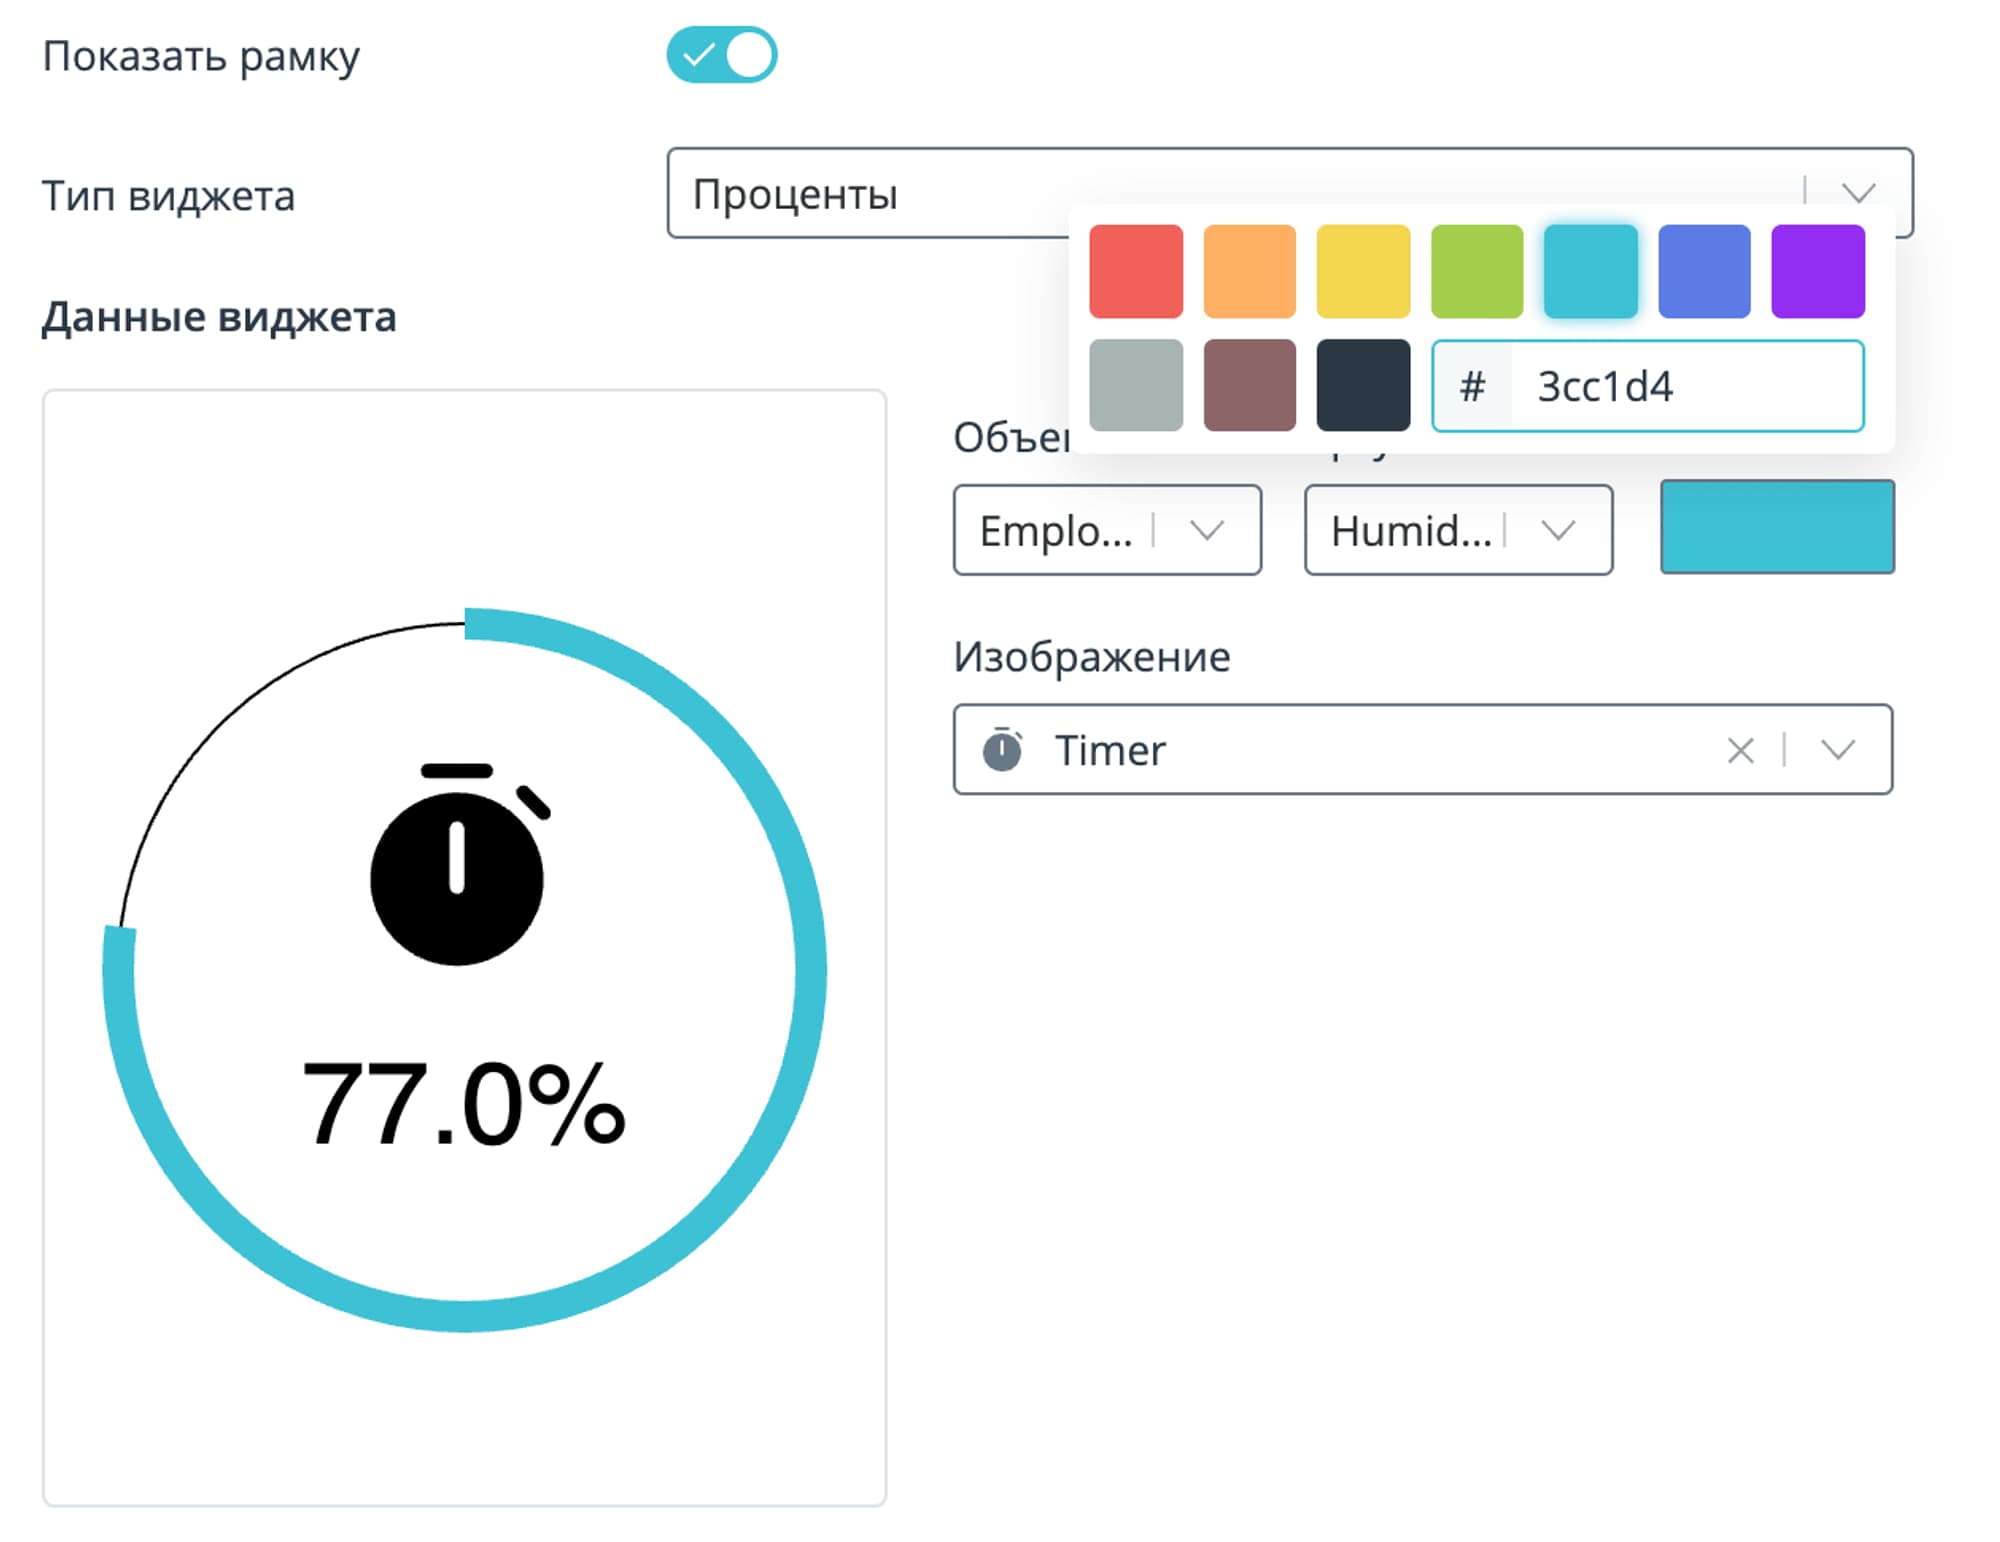
Task: Clear the Timer image selection
Action: pos(1740,750)
